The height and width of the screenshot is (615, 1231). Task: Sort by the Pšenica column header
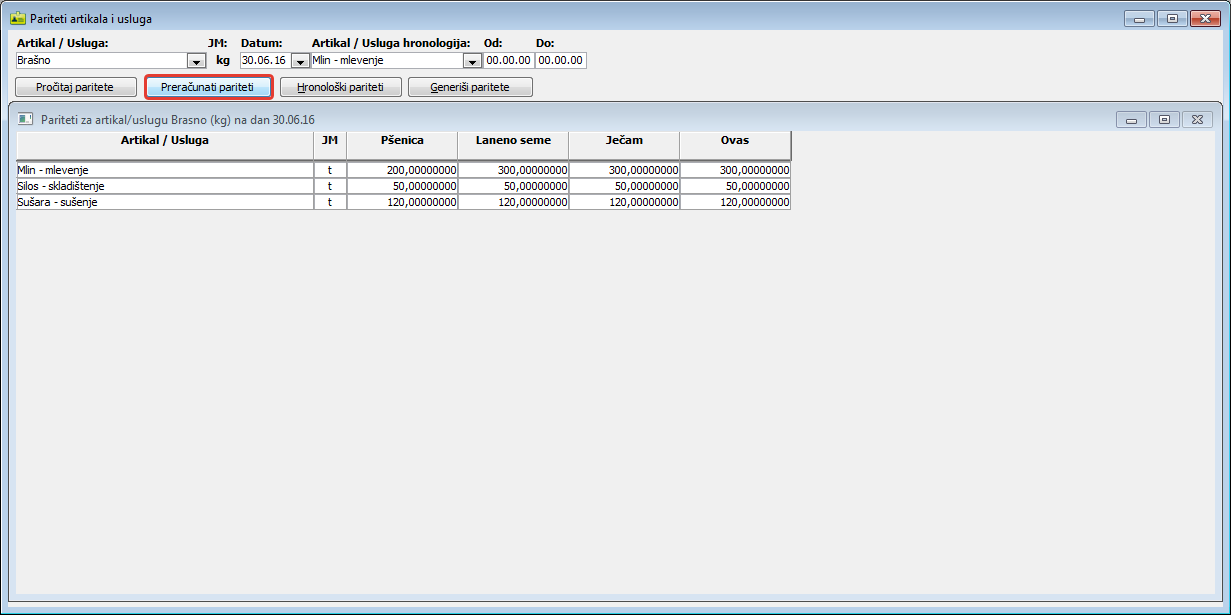(402, 141)
